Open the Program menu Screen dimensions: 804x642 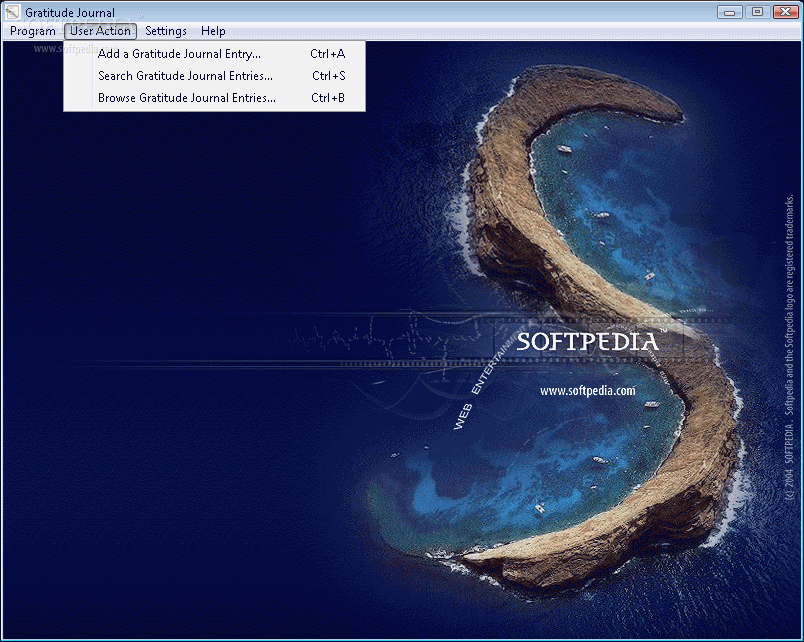point(33,31)
